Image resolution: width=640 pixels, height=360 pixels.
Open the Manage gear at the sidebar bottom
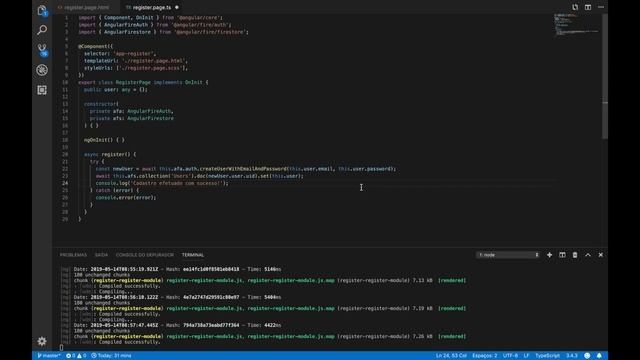pos(42,341)
